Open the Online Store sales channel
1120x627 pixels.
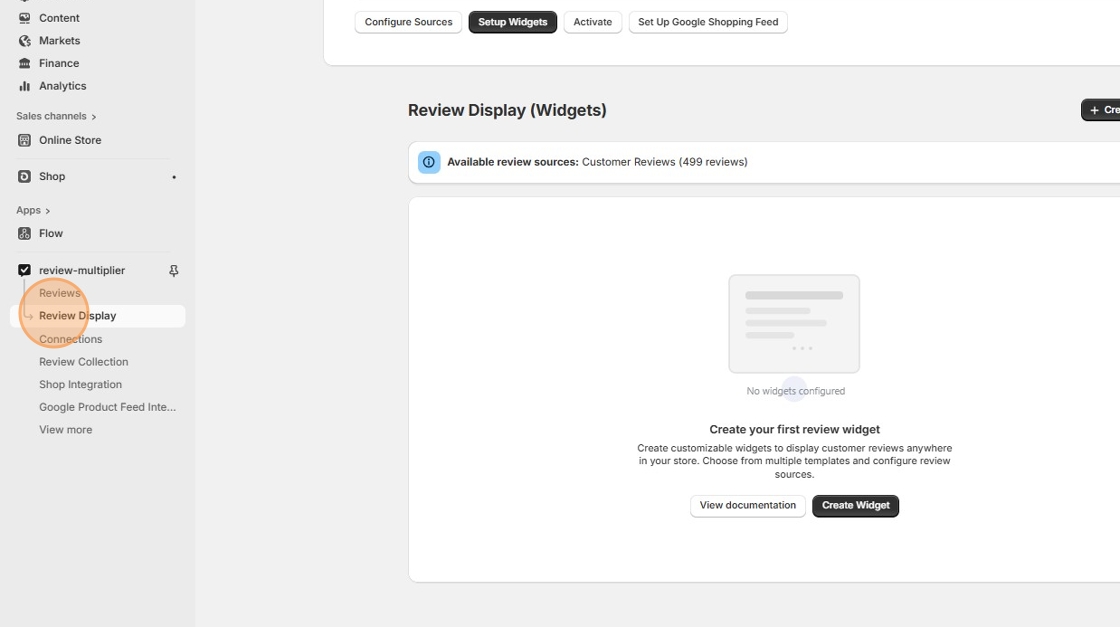tap(69, 140)
